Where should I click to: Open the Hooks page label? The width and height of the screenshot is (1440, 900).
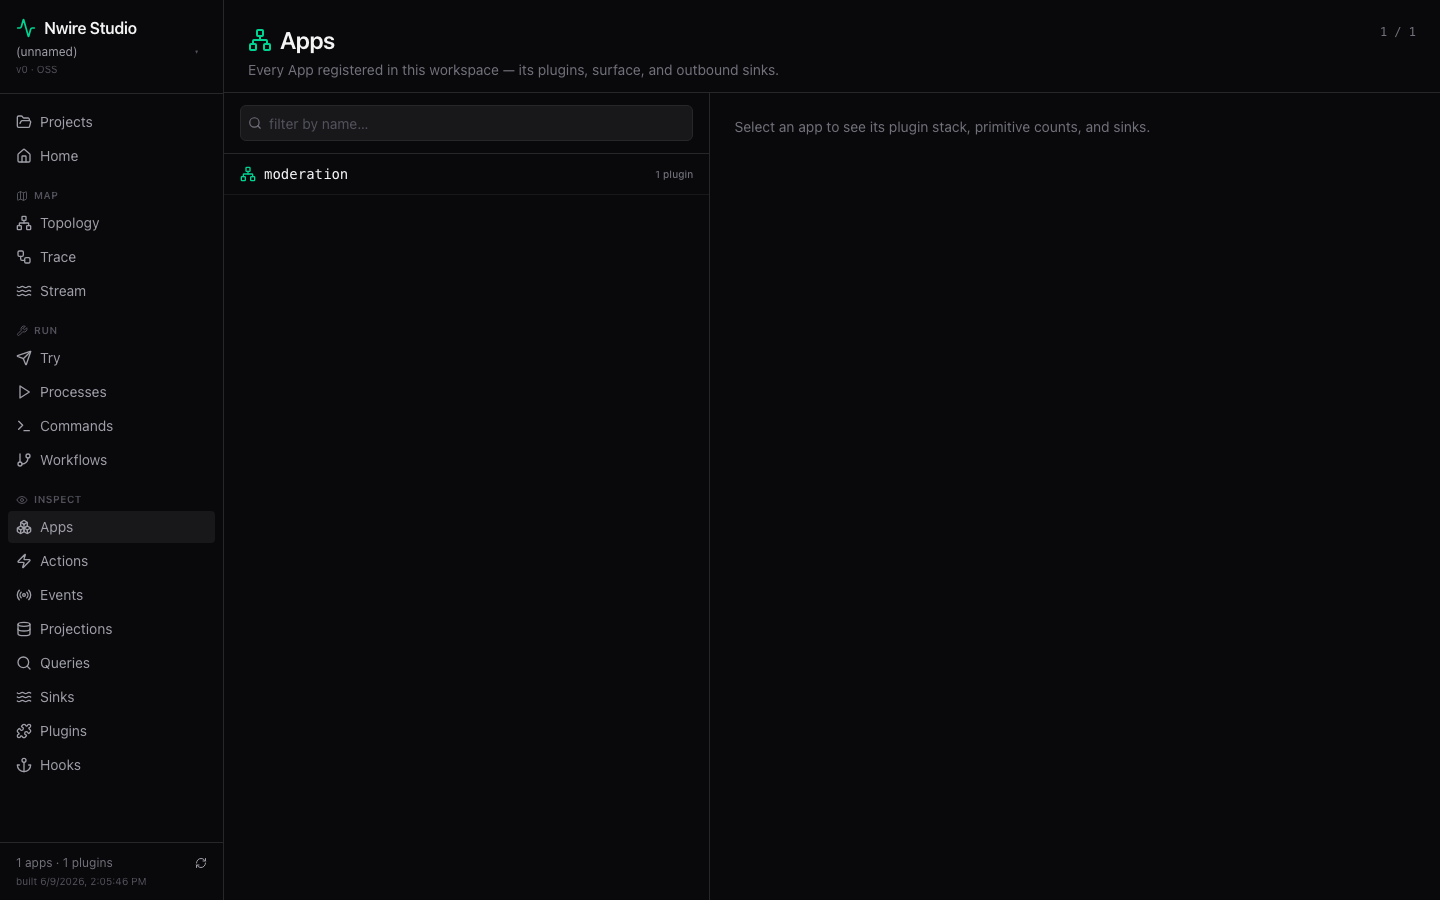[x=60, y=765]
